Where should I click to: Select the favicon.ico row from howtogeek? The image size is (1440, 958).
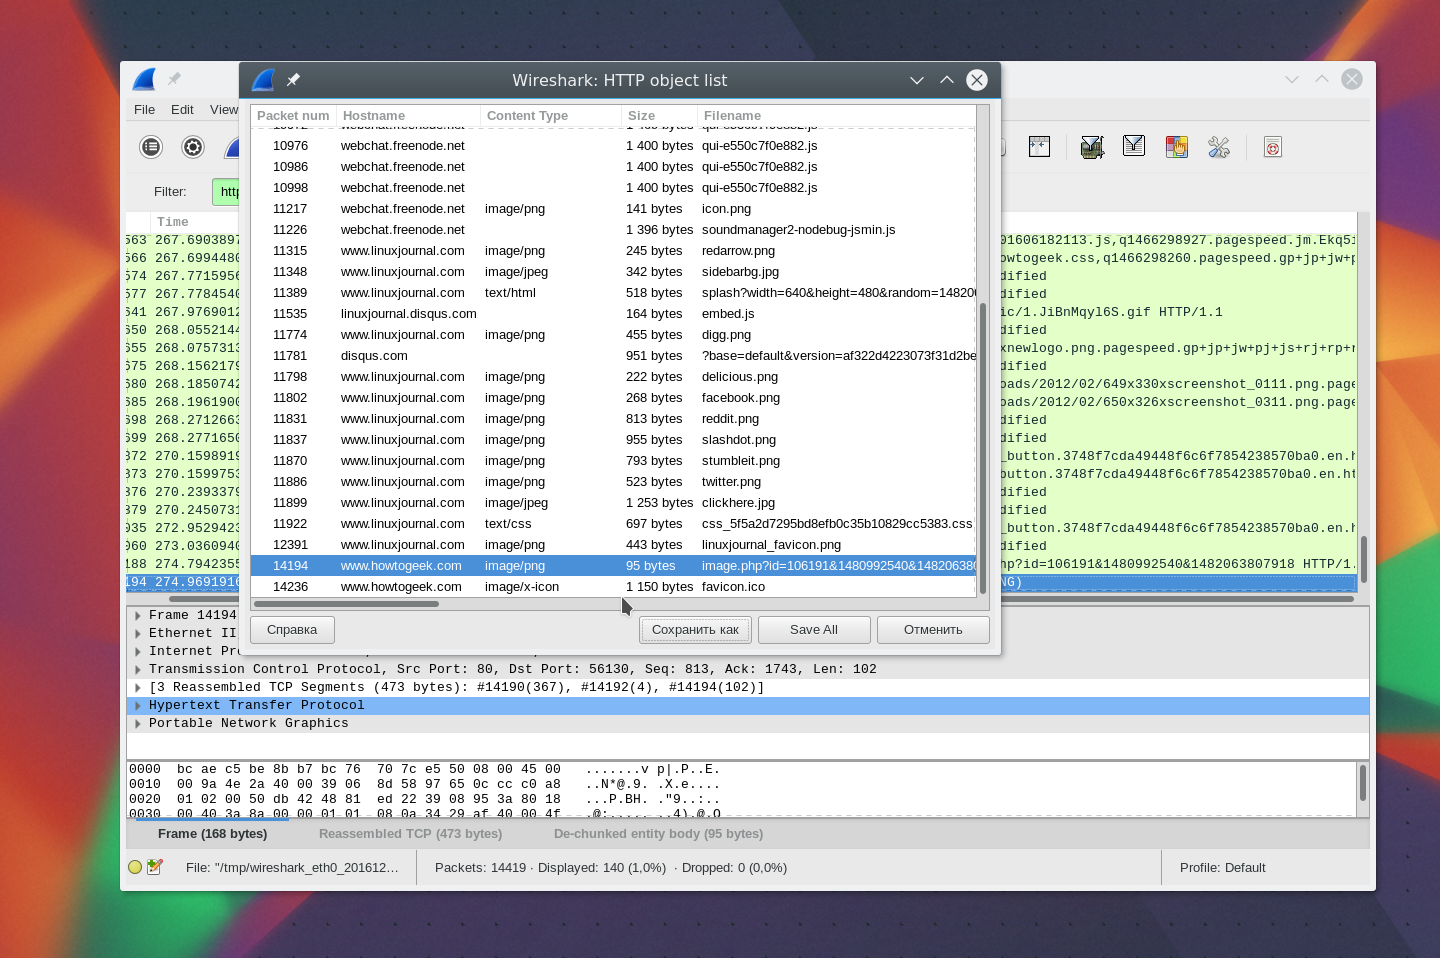(612, 587)
